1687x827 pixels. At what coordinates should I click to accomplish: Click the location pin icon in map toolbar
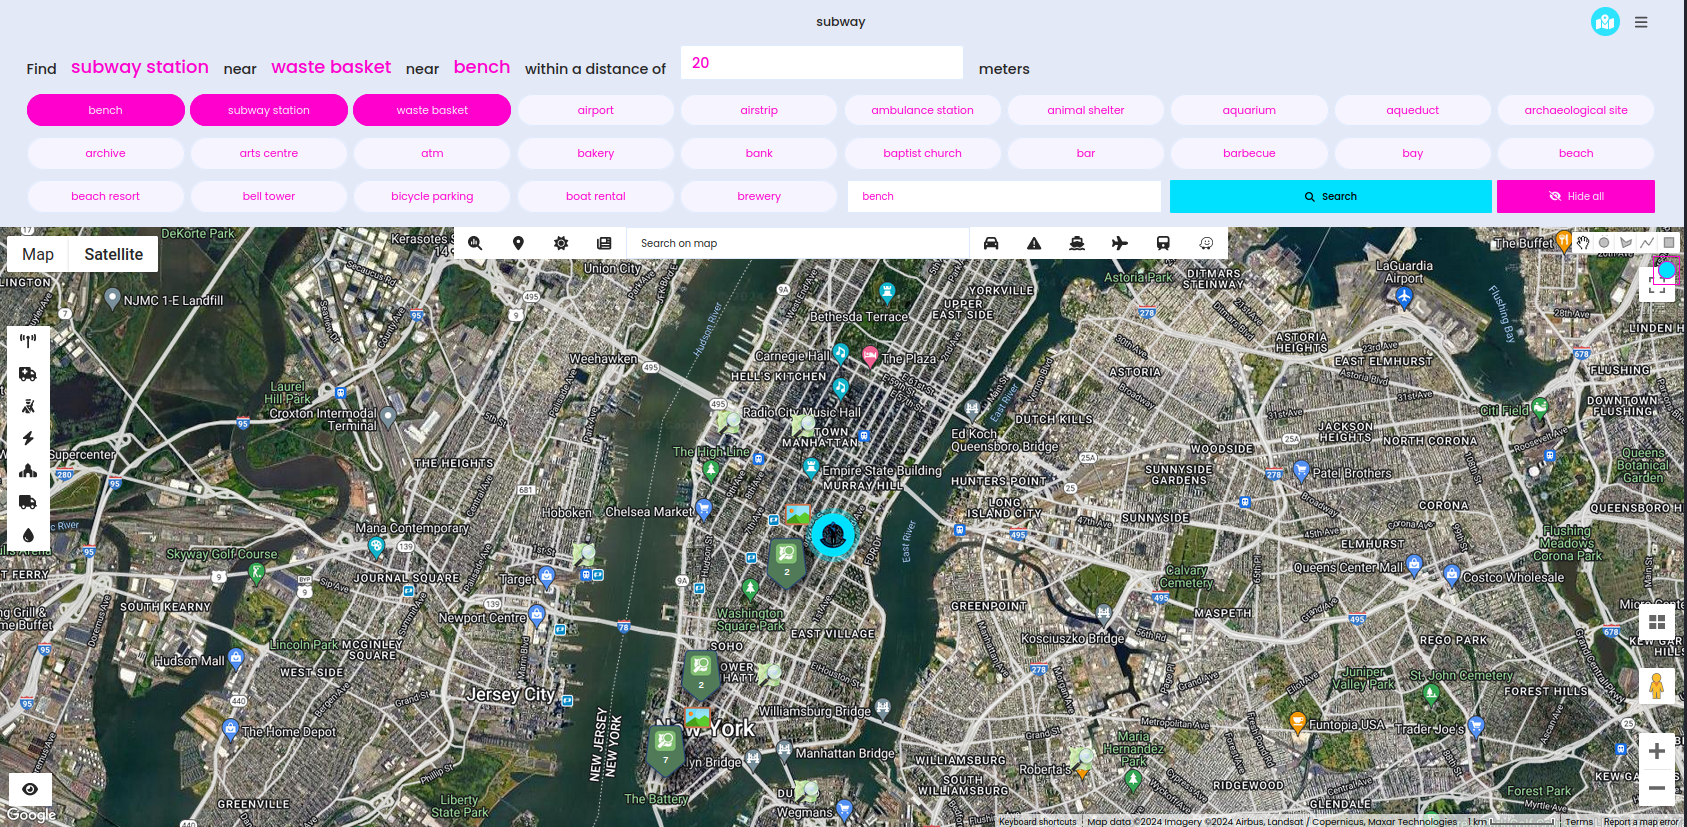tap(518, 243)
